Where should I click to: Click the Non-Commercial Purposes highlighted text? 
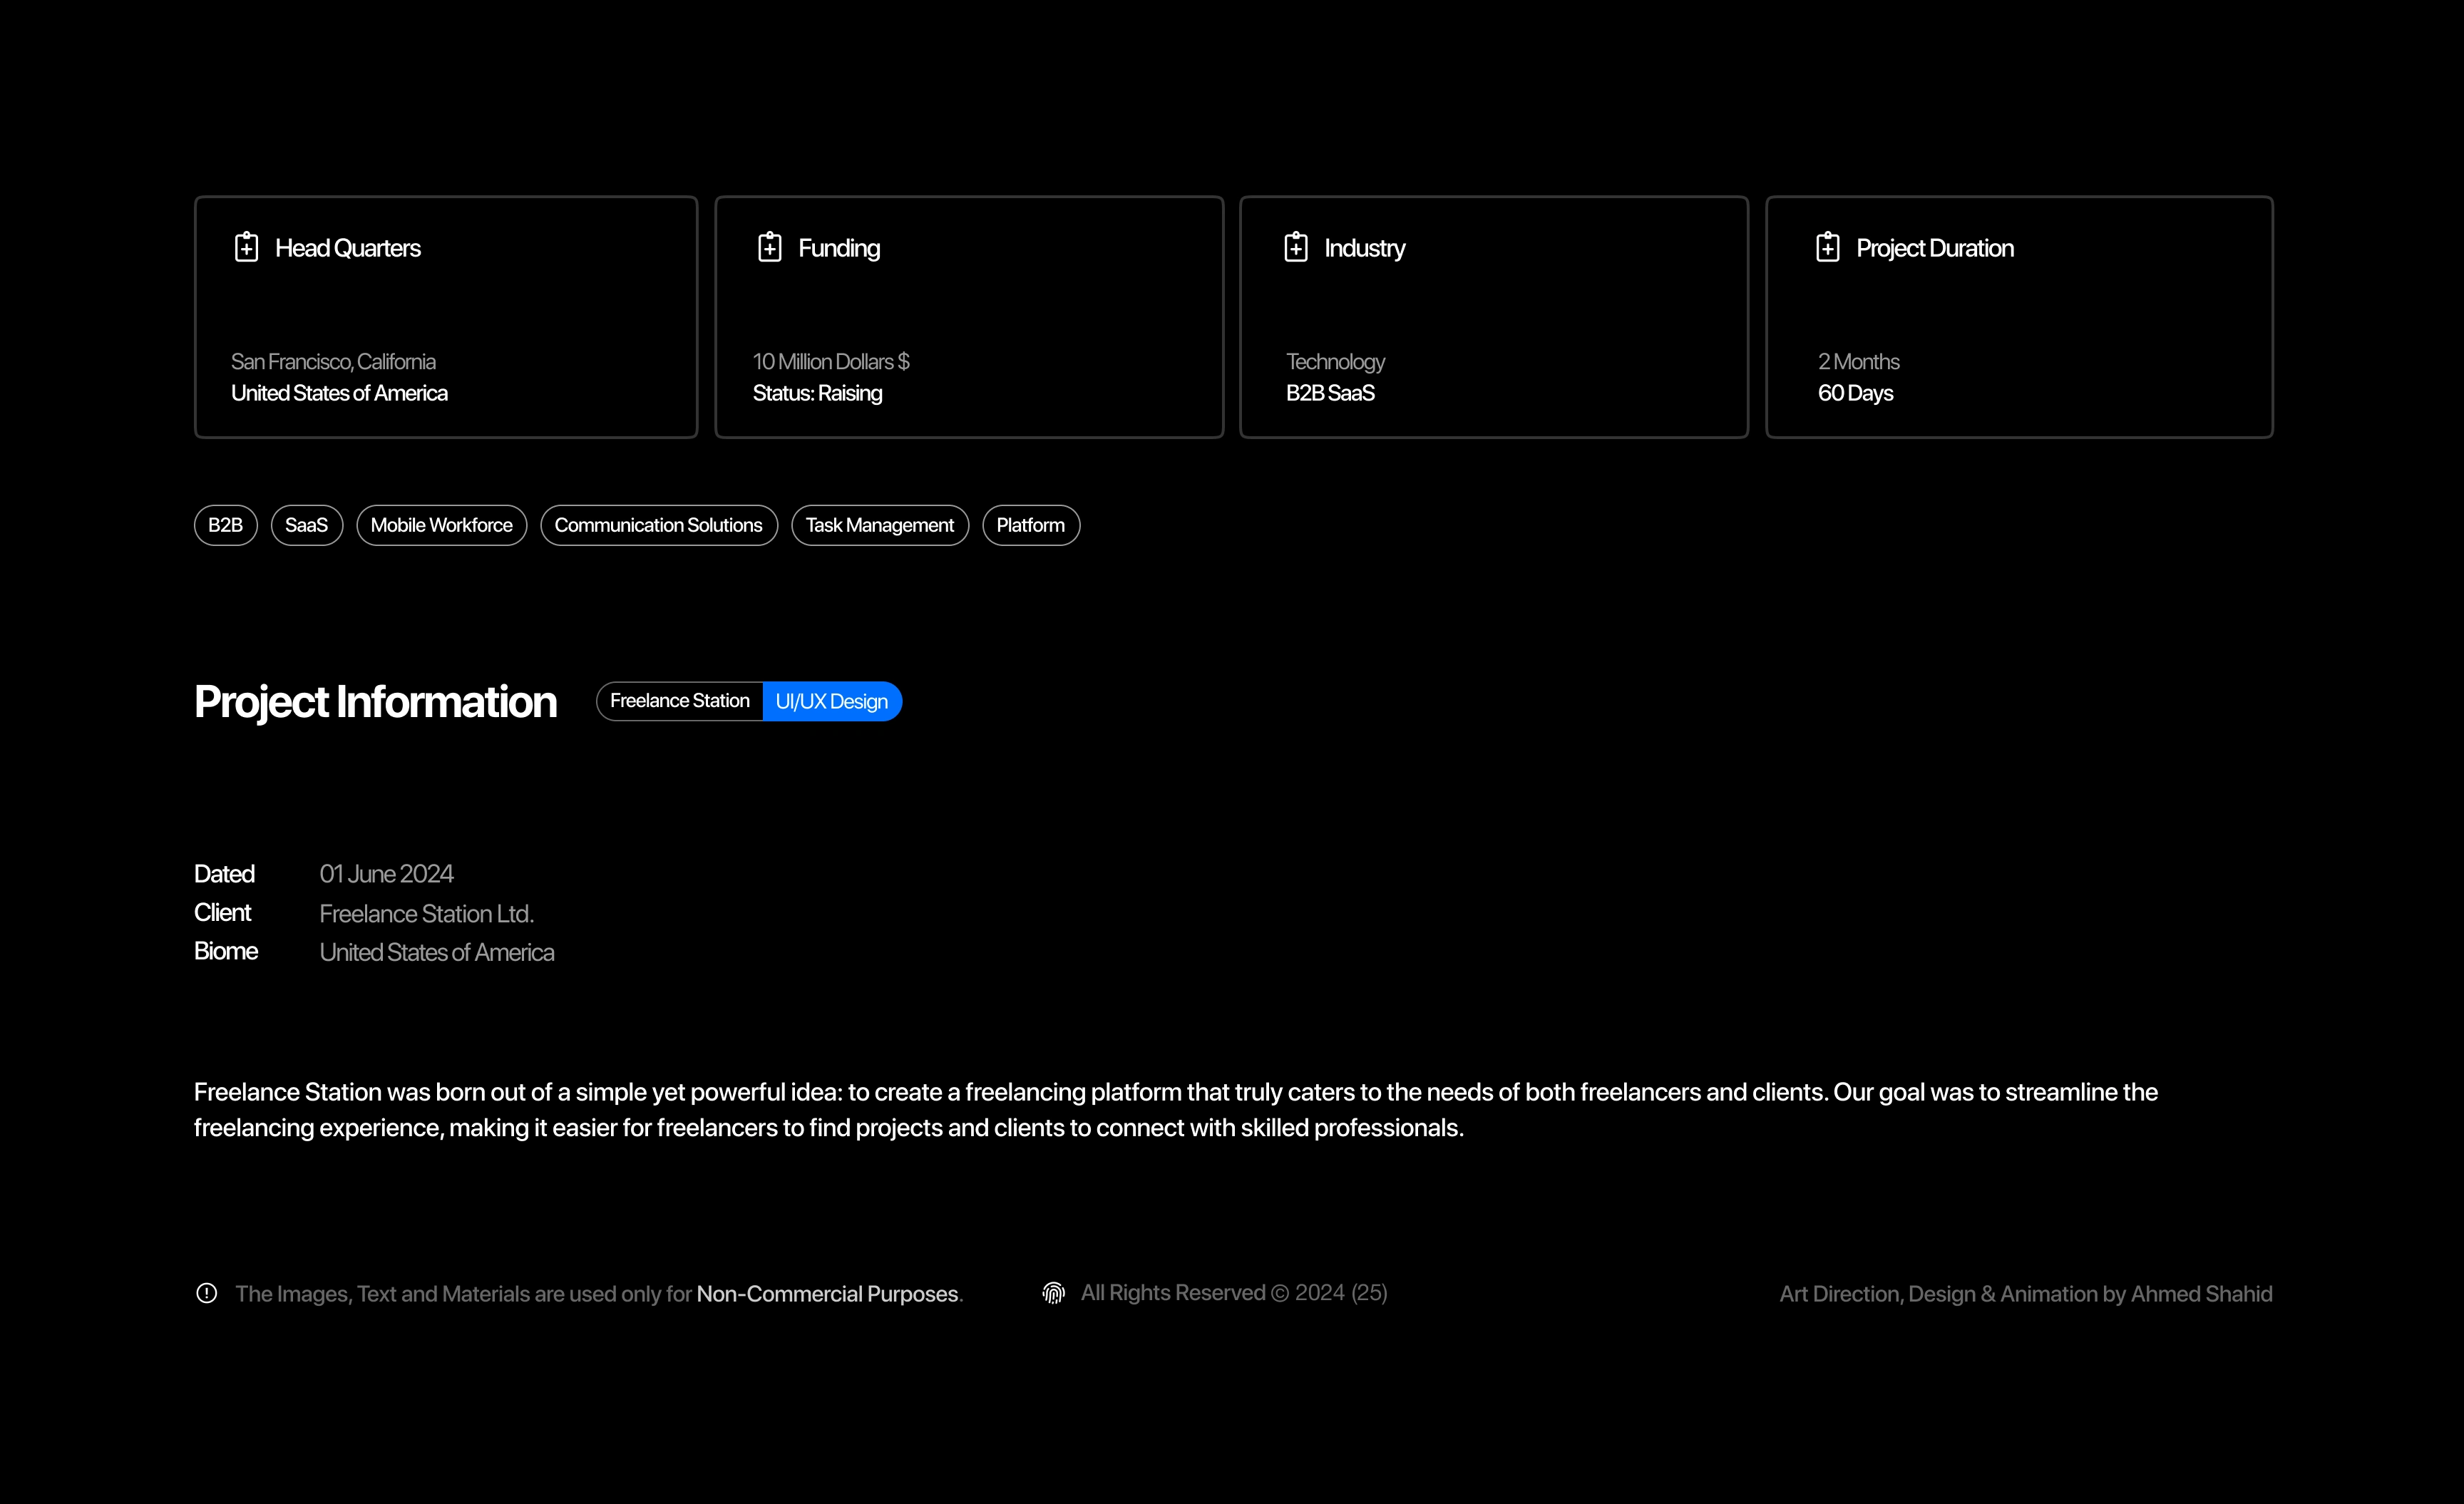point(827,1294)
